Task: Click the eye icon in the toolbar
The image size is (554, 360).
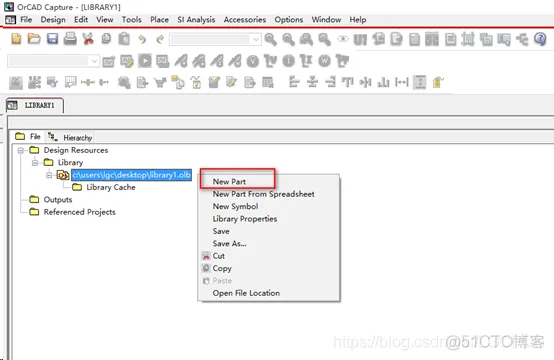Action: pyautogui.click(x=342, y=39)
